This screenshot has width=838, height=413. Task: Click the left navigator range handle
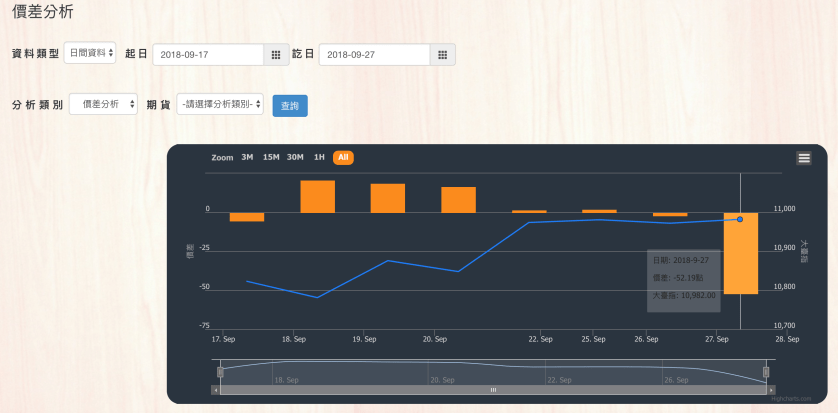[220, 372]
